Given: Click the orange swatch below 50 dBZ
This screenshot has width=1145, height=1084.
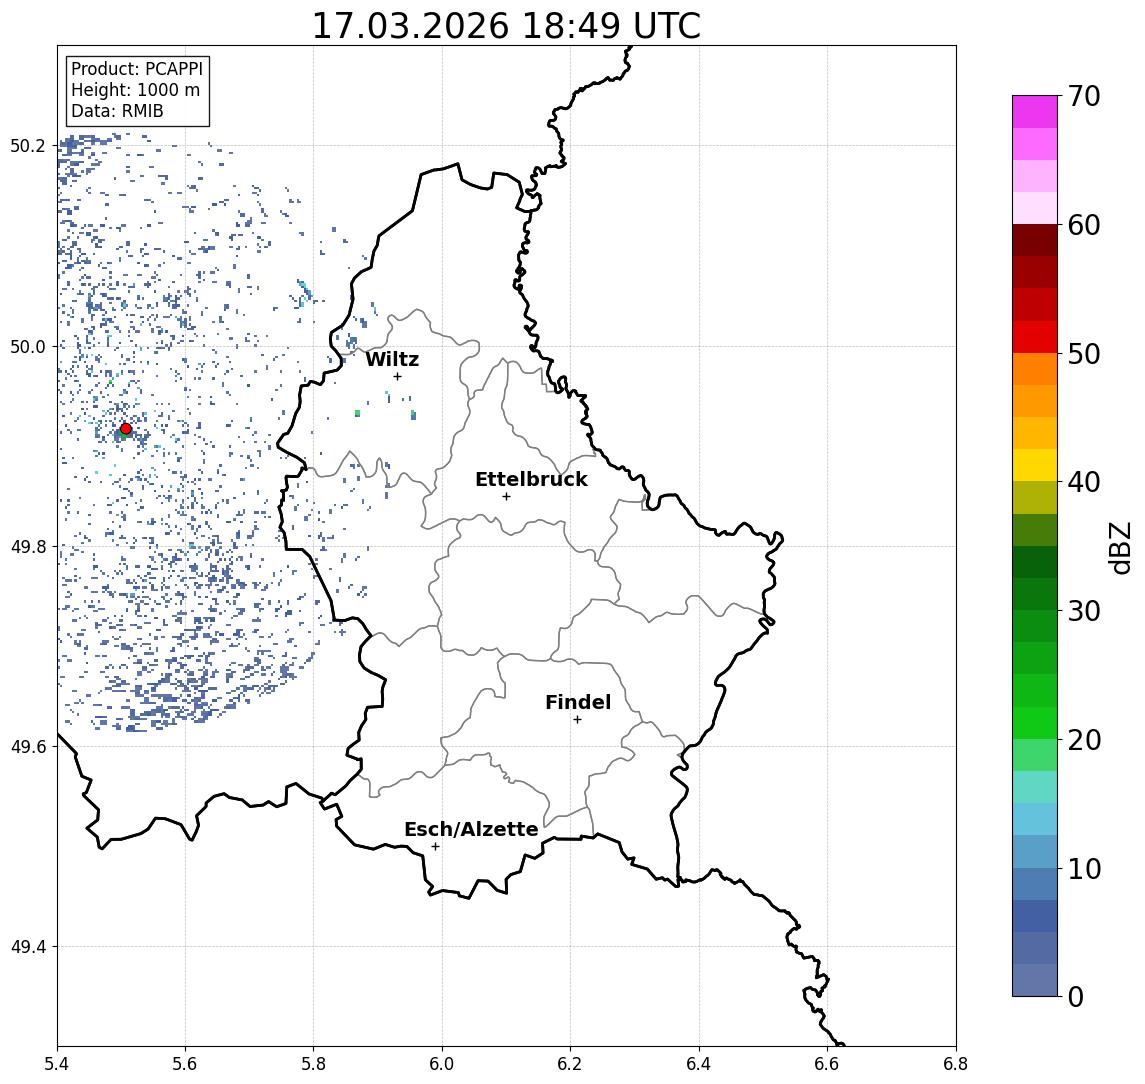Looking at the screenshot, I should [1035, 369].
